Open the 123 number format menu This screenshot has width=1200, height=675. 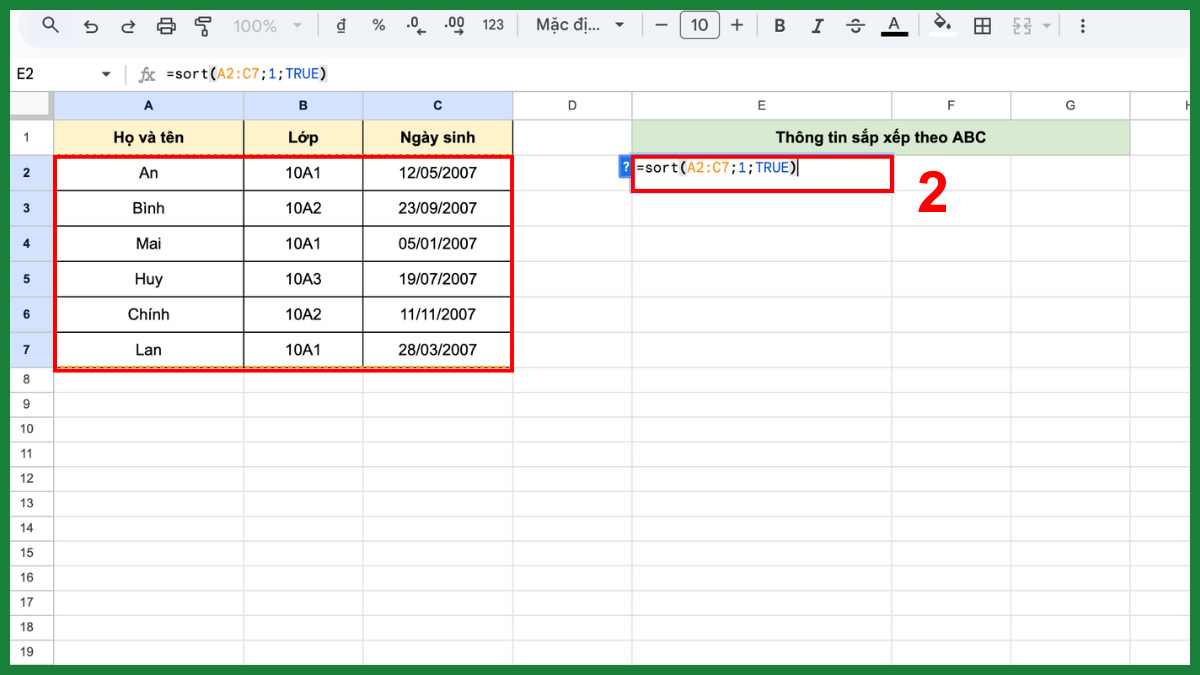coord(492,25)
